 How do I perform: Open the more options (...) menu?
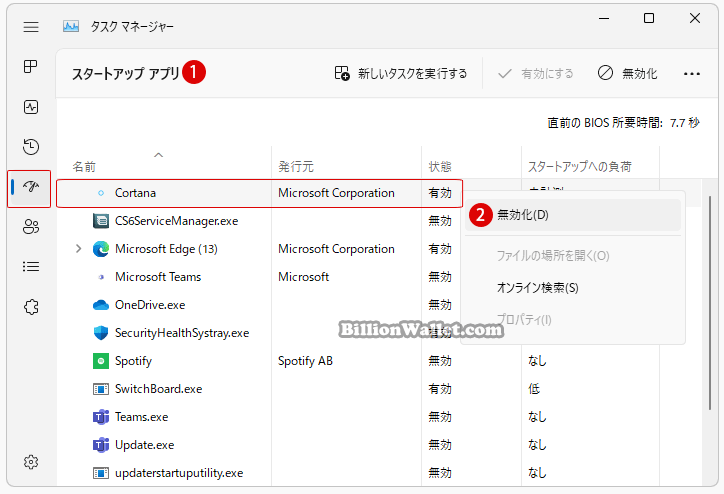(x=692, y=74)
